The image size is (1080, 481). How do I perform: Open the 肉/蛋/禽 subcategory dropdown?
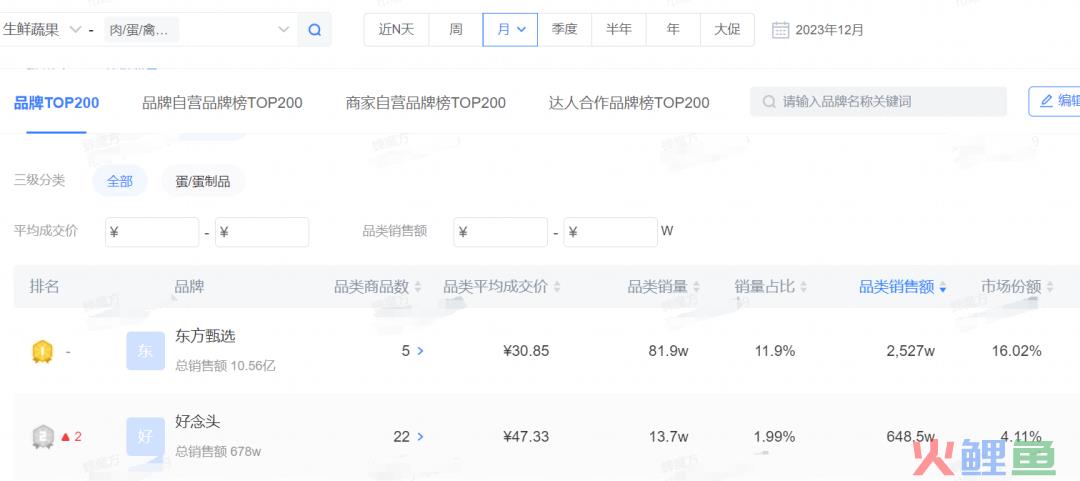pos(200,30)
